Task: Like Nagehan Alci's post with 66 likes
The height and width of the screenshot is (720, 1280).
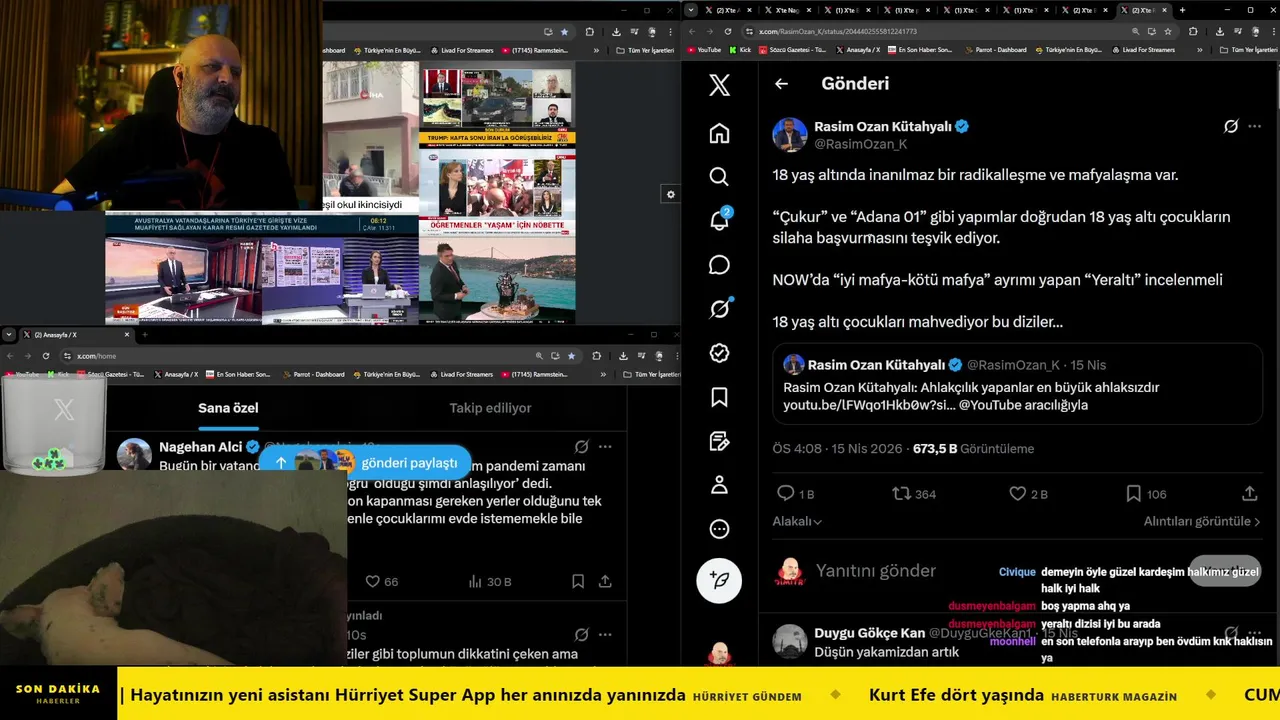Action: pos(382,581)
